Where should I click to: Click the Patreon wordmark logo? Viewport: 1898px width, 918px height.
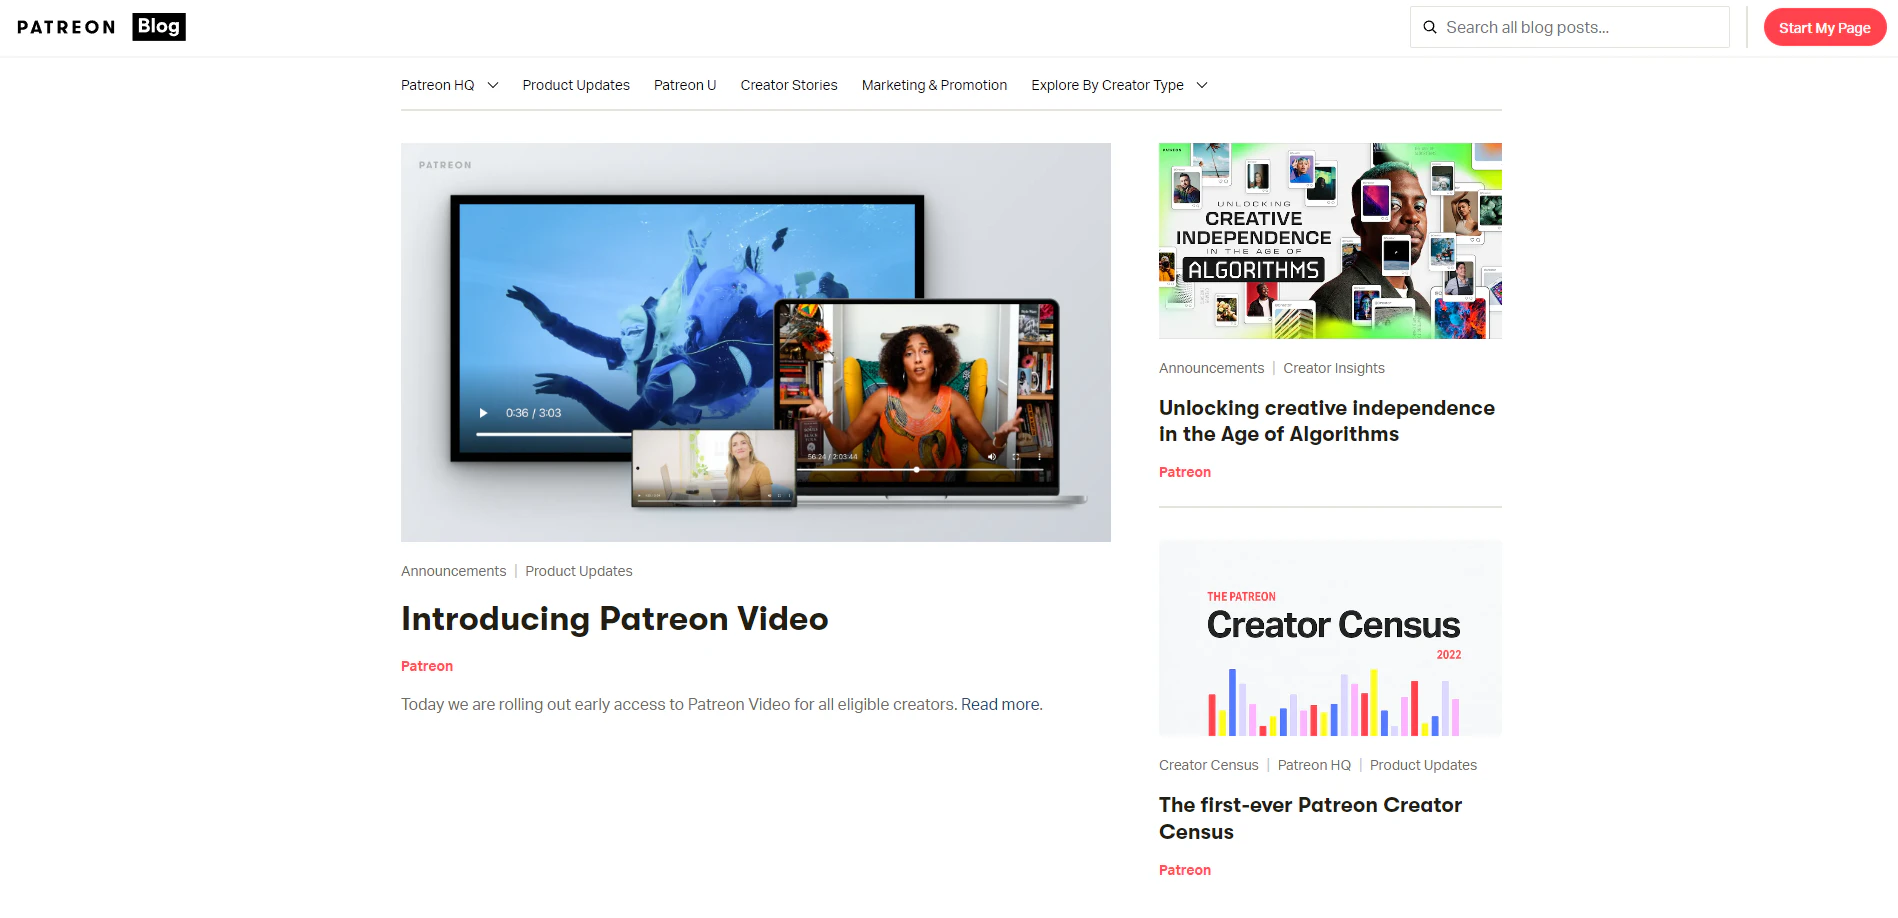point(66,27)
